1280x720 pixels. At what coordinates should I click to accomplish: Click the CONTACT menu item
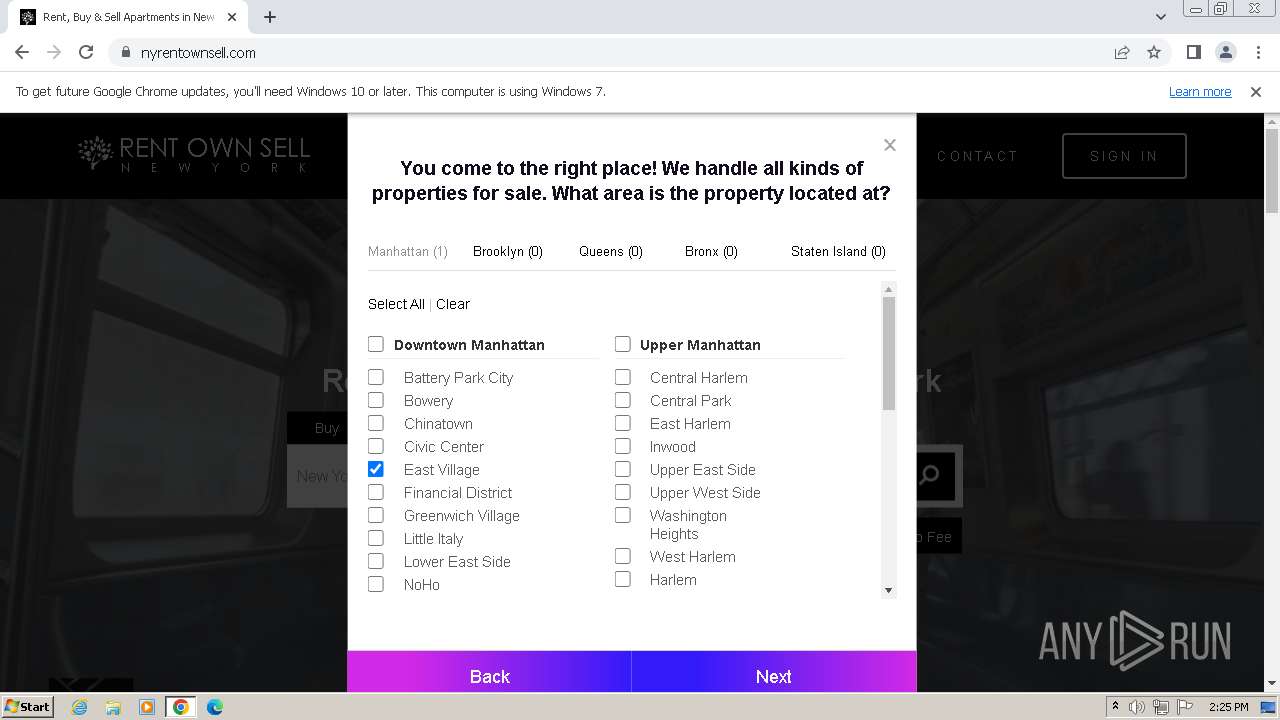(x=977, y=156)
